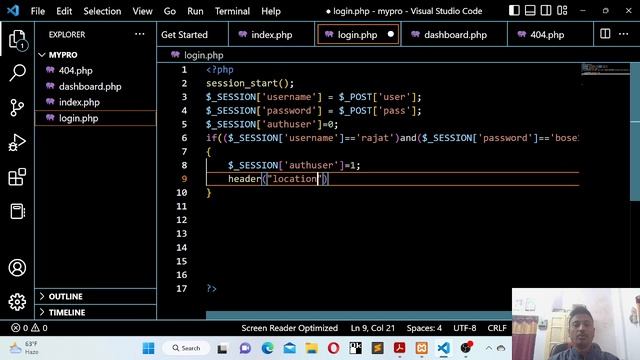Select login.php in the Explorer tree

96,118
